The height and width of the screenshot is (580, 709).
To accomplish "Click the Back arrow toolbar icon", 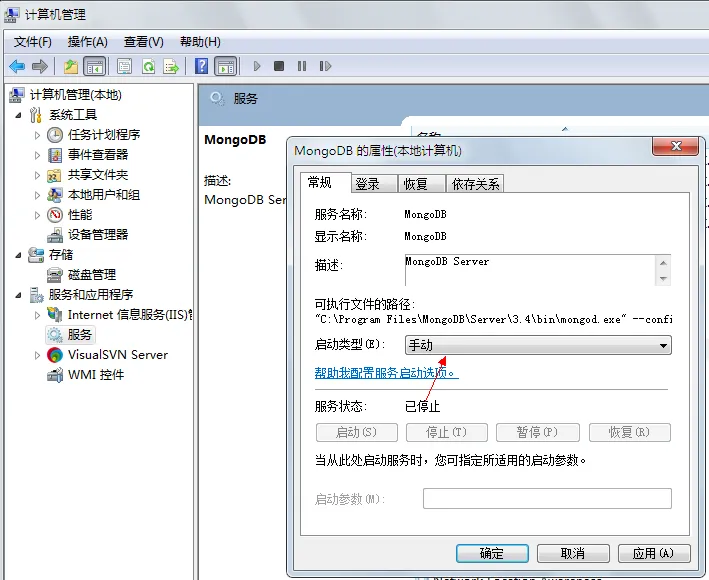I will [17, 66].
